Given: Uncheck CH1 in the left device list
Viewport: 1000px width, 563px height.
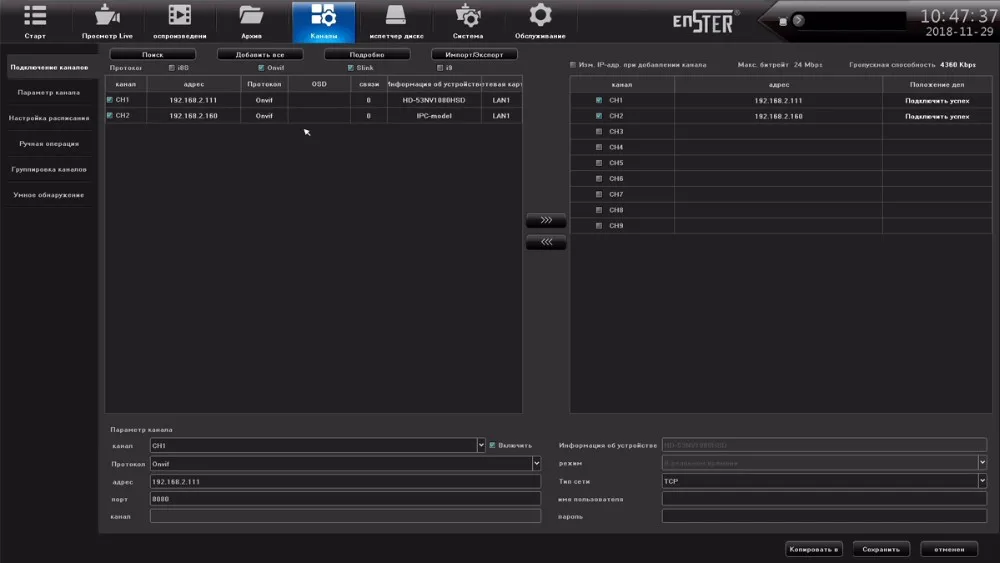Looking at the screenshot, I should (110, 100).
